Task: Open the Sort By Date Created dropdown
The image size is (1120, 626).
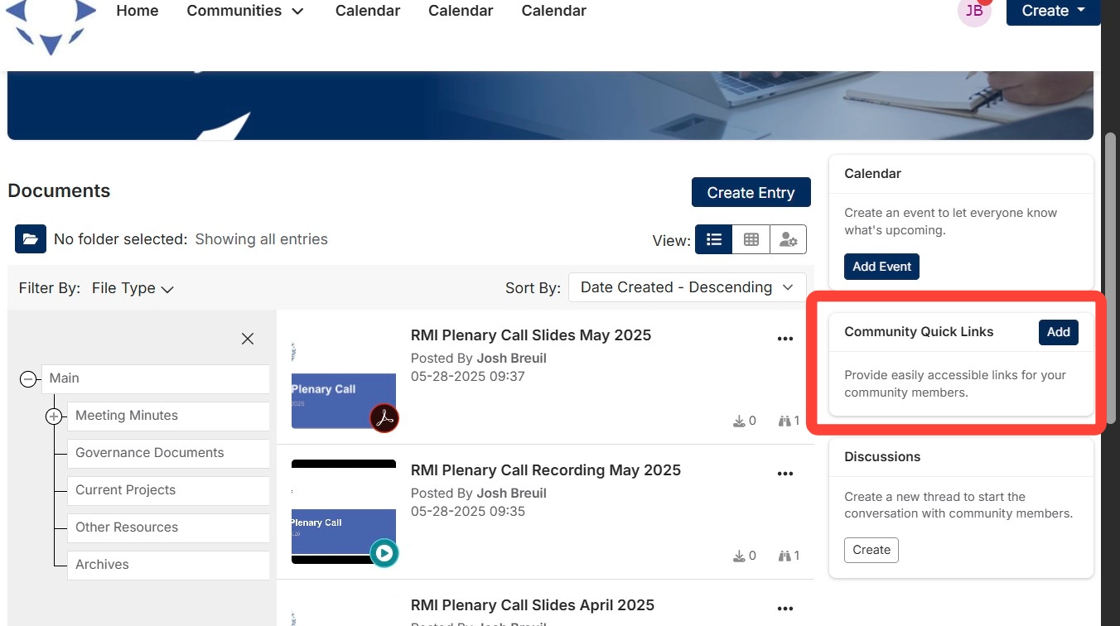Action: (687, 287)
